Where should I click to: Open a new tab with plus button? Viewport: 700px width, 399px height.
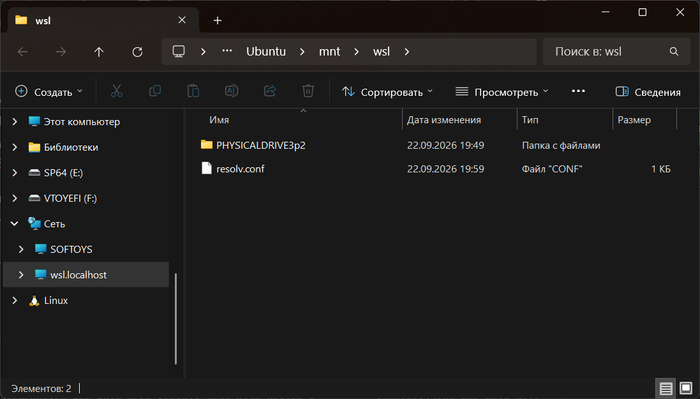217,21
